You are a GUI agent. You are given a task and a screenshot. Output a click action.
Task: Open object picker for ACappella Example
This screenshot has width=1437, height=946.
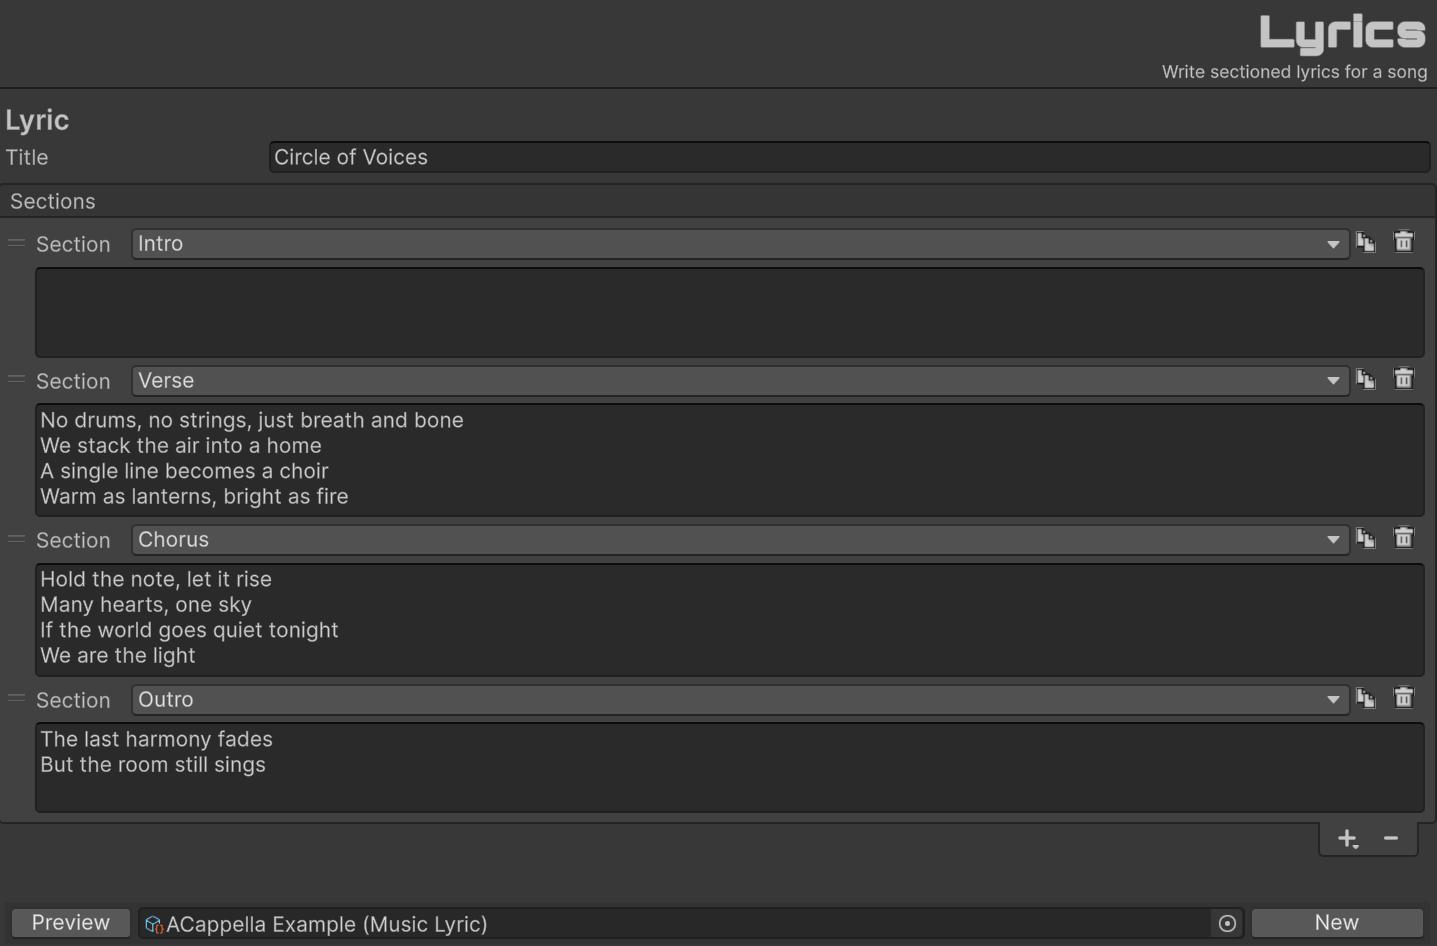pyautogui.click(x=1227, y=923)
